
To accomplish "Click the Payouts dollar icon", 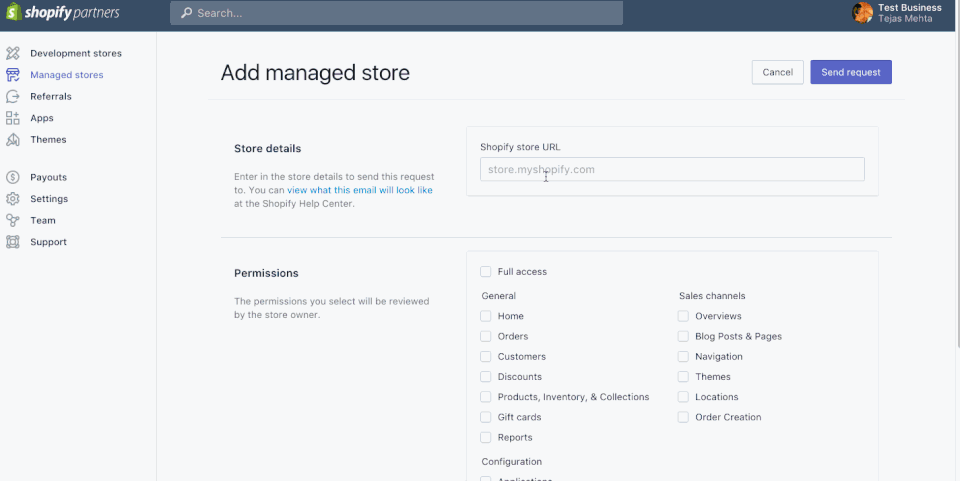I will point(13,177).
